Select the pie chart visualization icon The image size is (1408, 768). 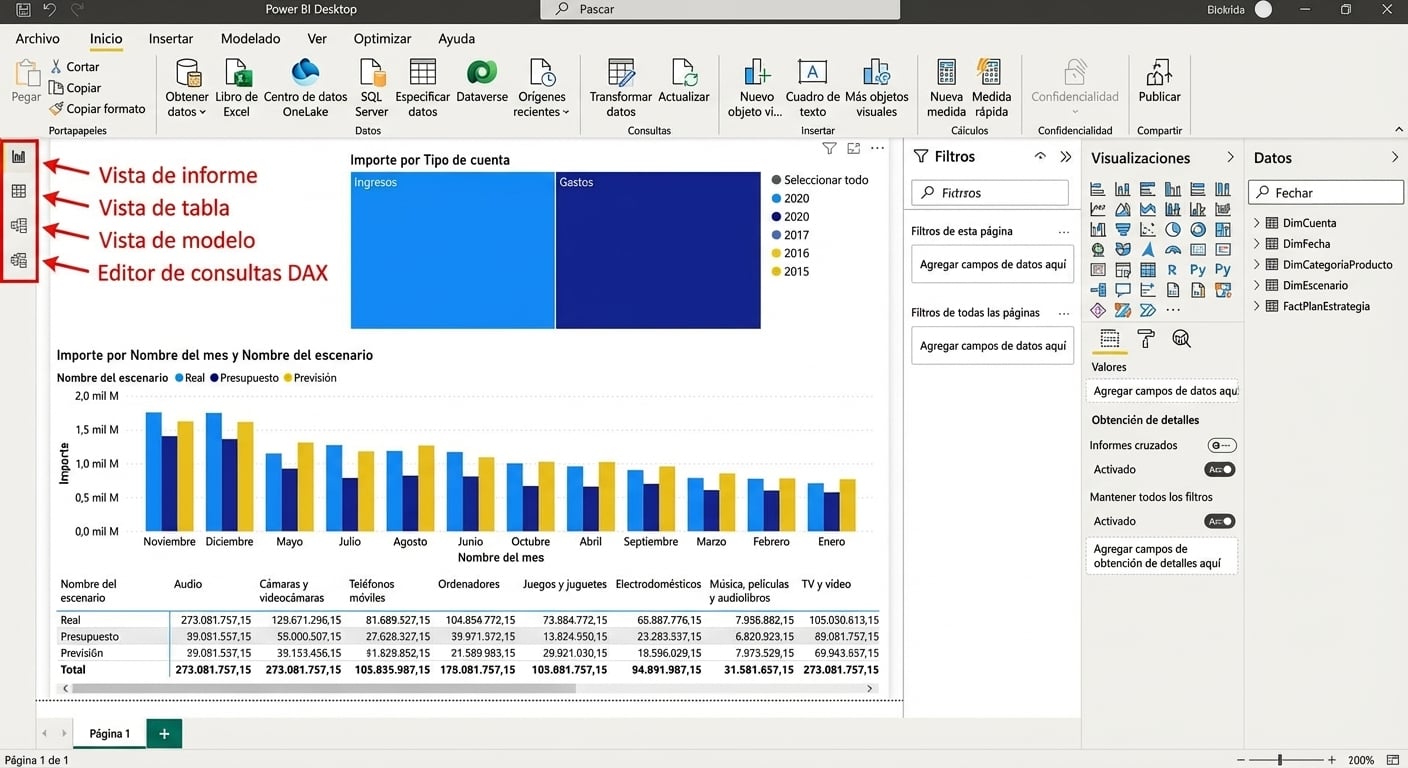(1174, 228)
